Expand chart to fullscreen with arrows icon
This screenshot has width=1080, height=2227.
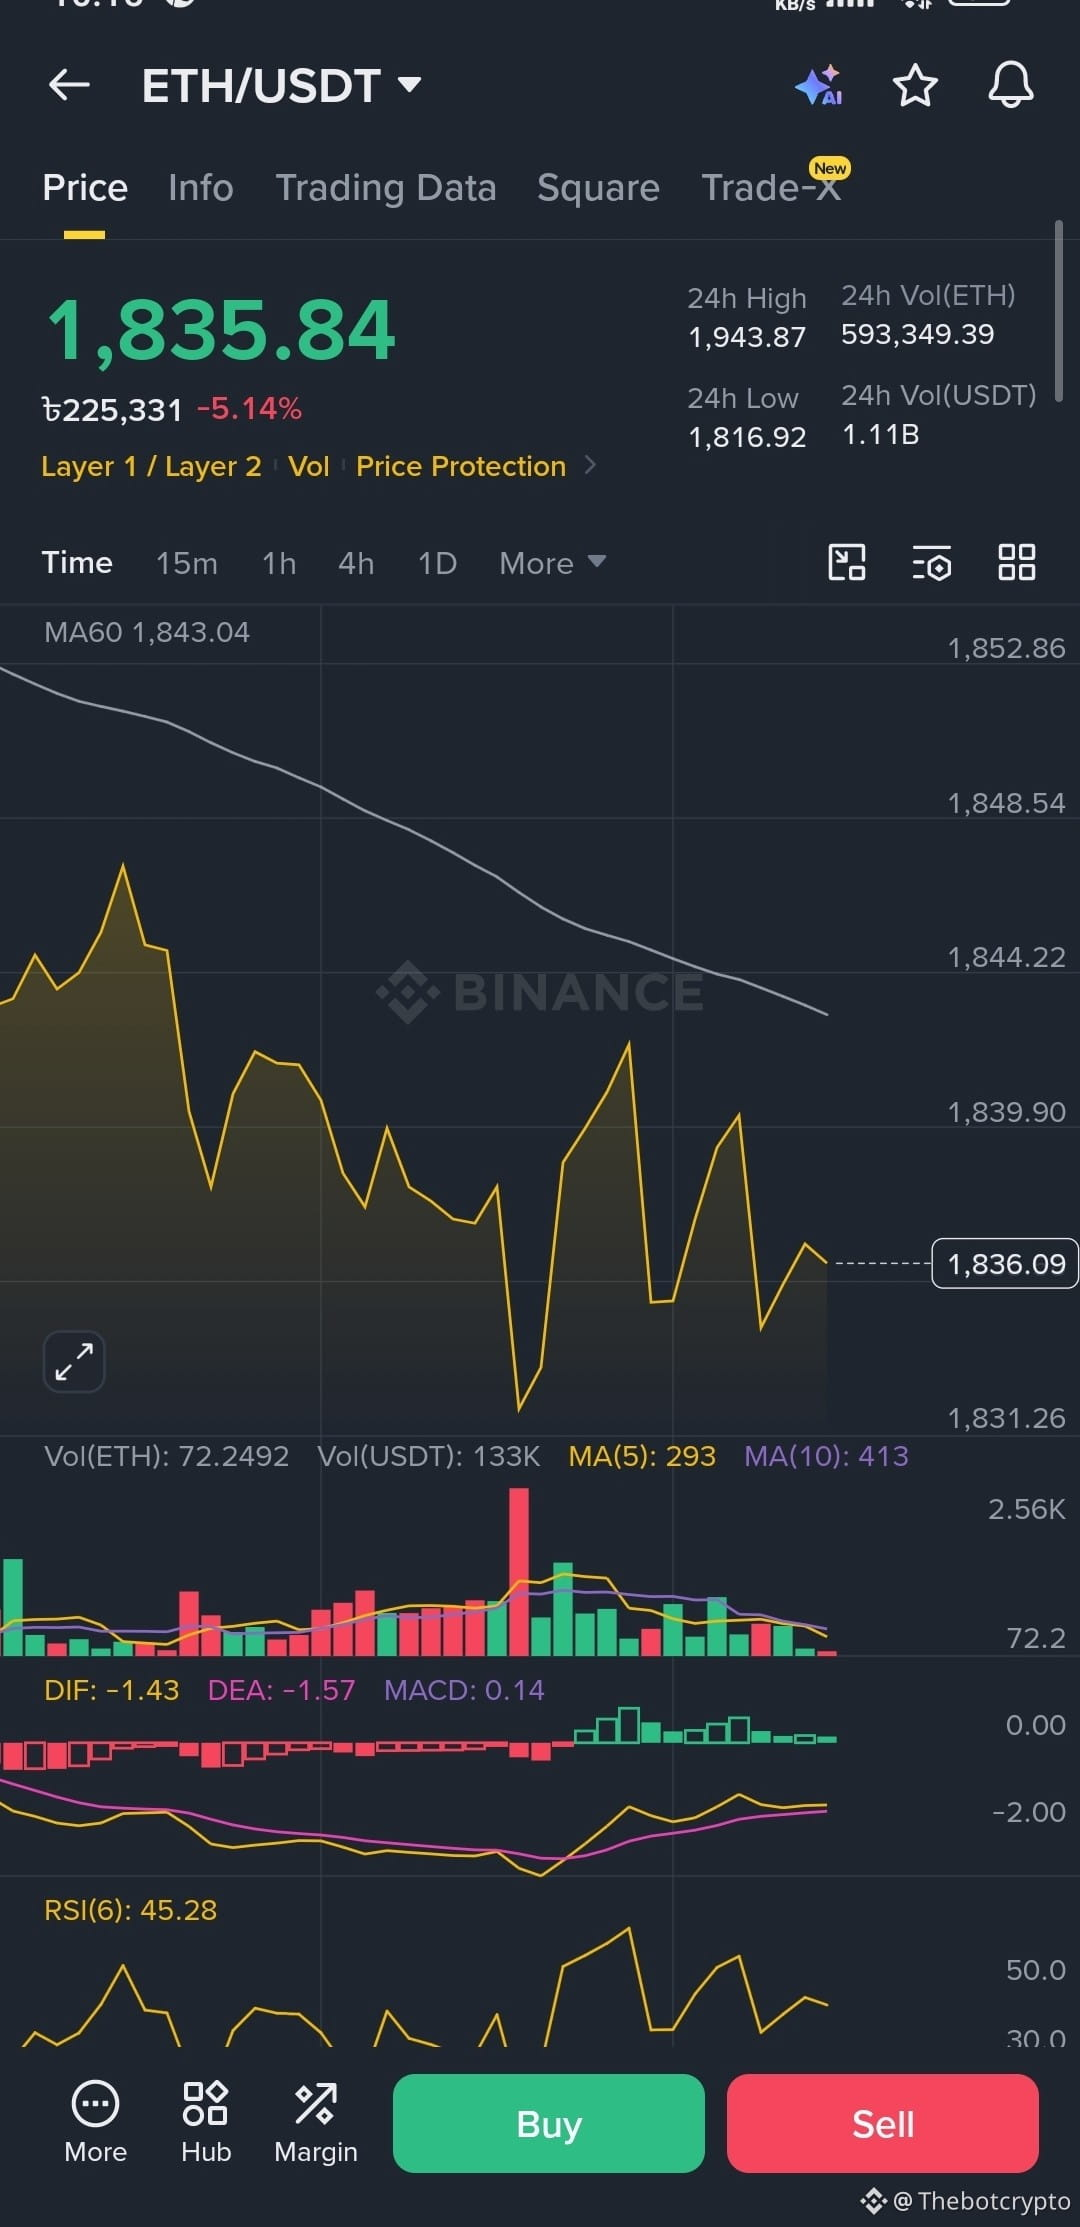pyautogui.click(x=74, y=1361)
